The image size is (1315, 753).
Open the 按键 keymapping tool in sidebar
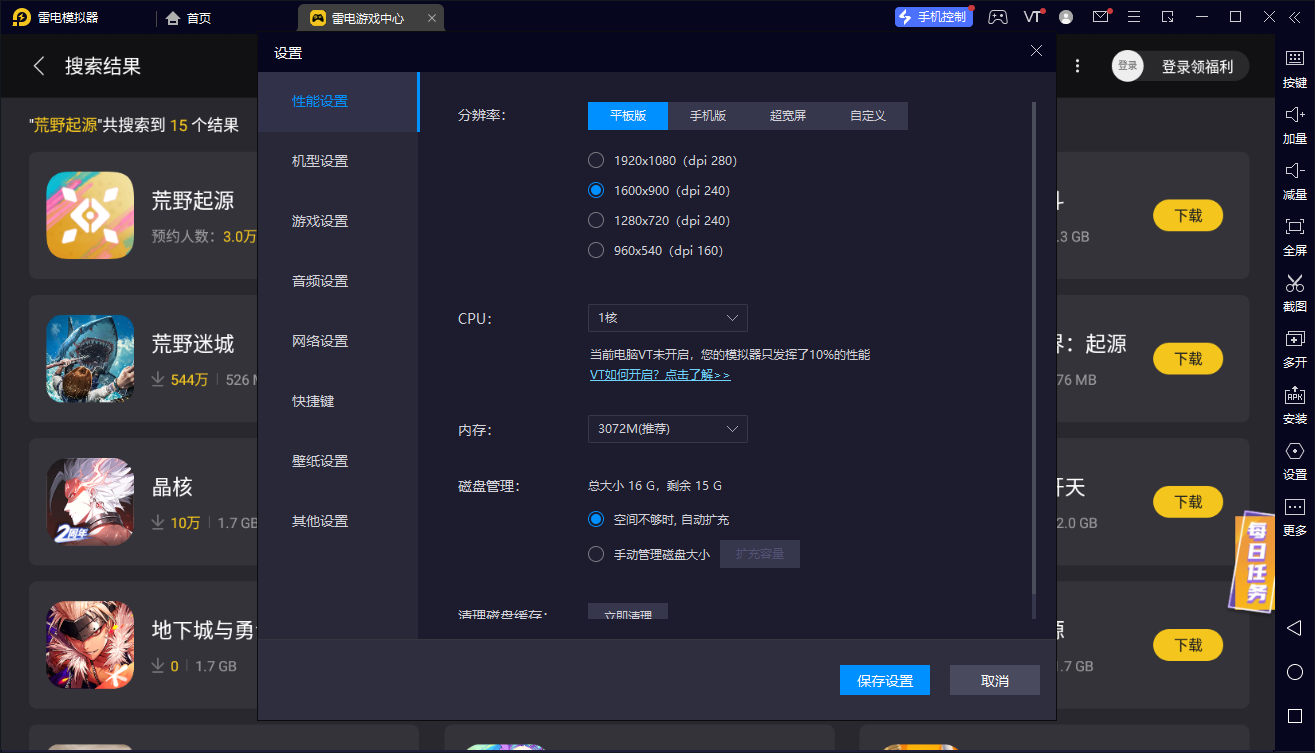point(1294,68)
